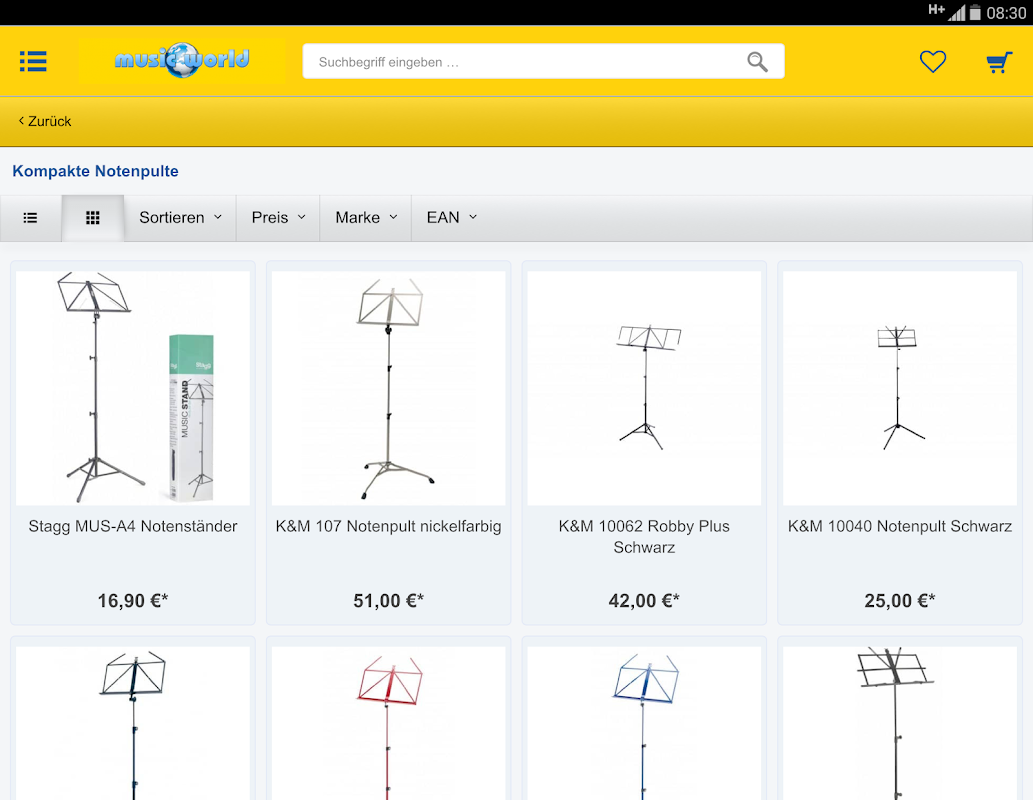Open the hamburger navigation menu
Screen dimensions: 1033x800
33,61
